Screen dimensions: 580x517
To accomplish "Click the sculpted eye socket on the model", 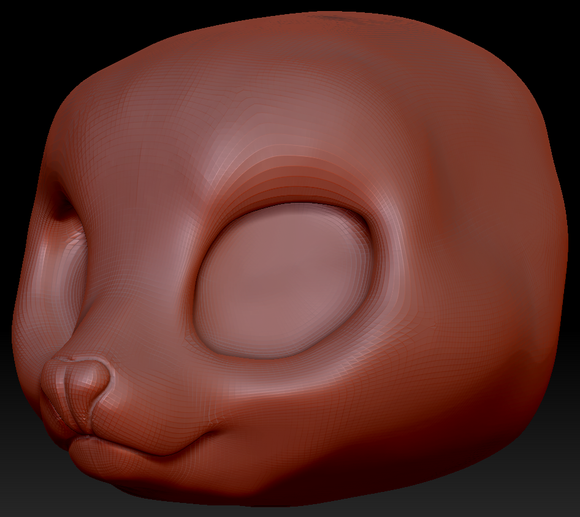I will tap(283, 281).
